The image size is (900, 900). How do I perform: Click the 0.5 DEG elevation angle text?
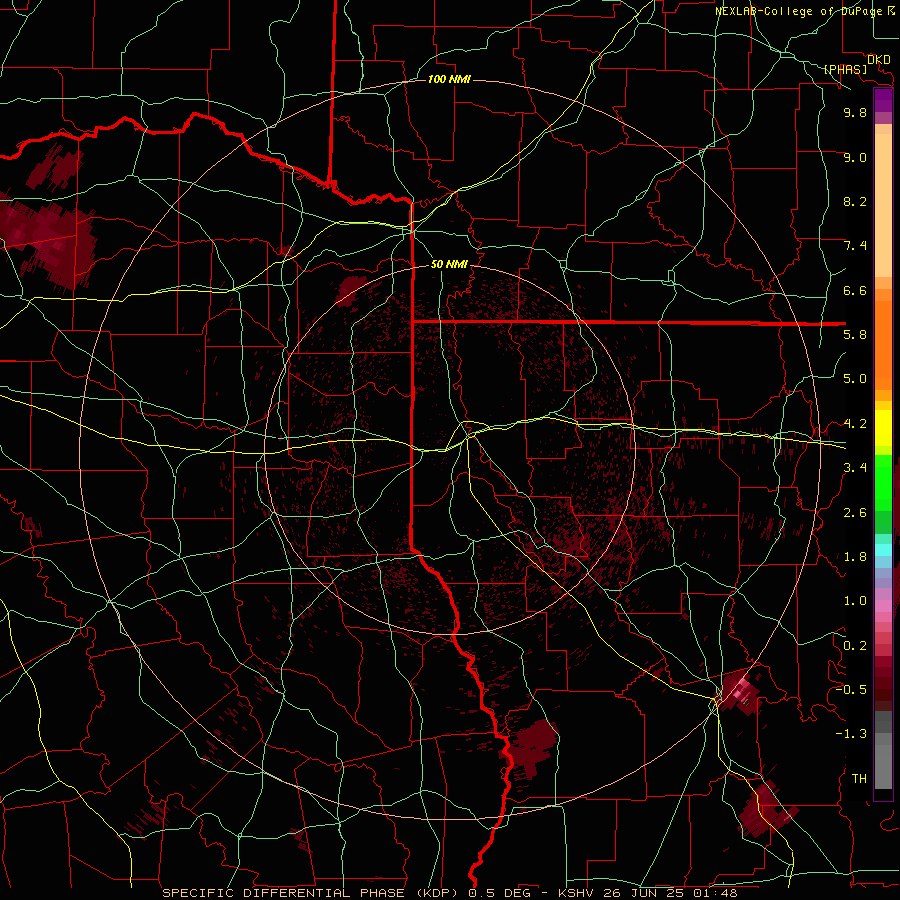coord(501,893)
